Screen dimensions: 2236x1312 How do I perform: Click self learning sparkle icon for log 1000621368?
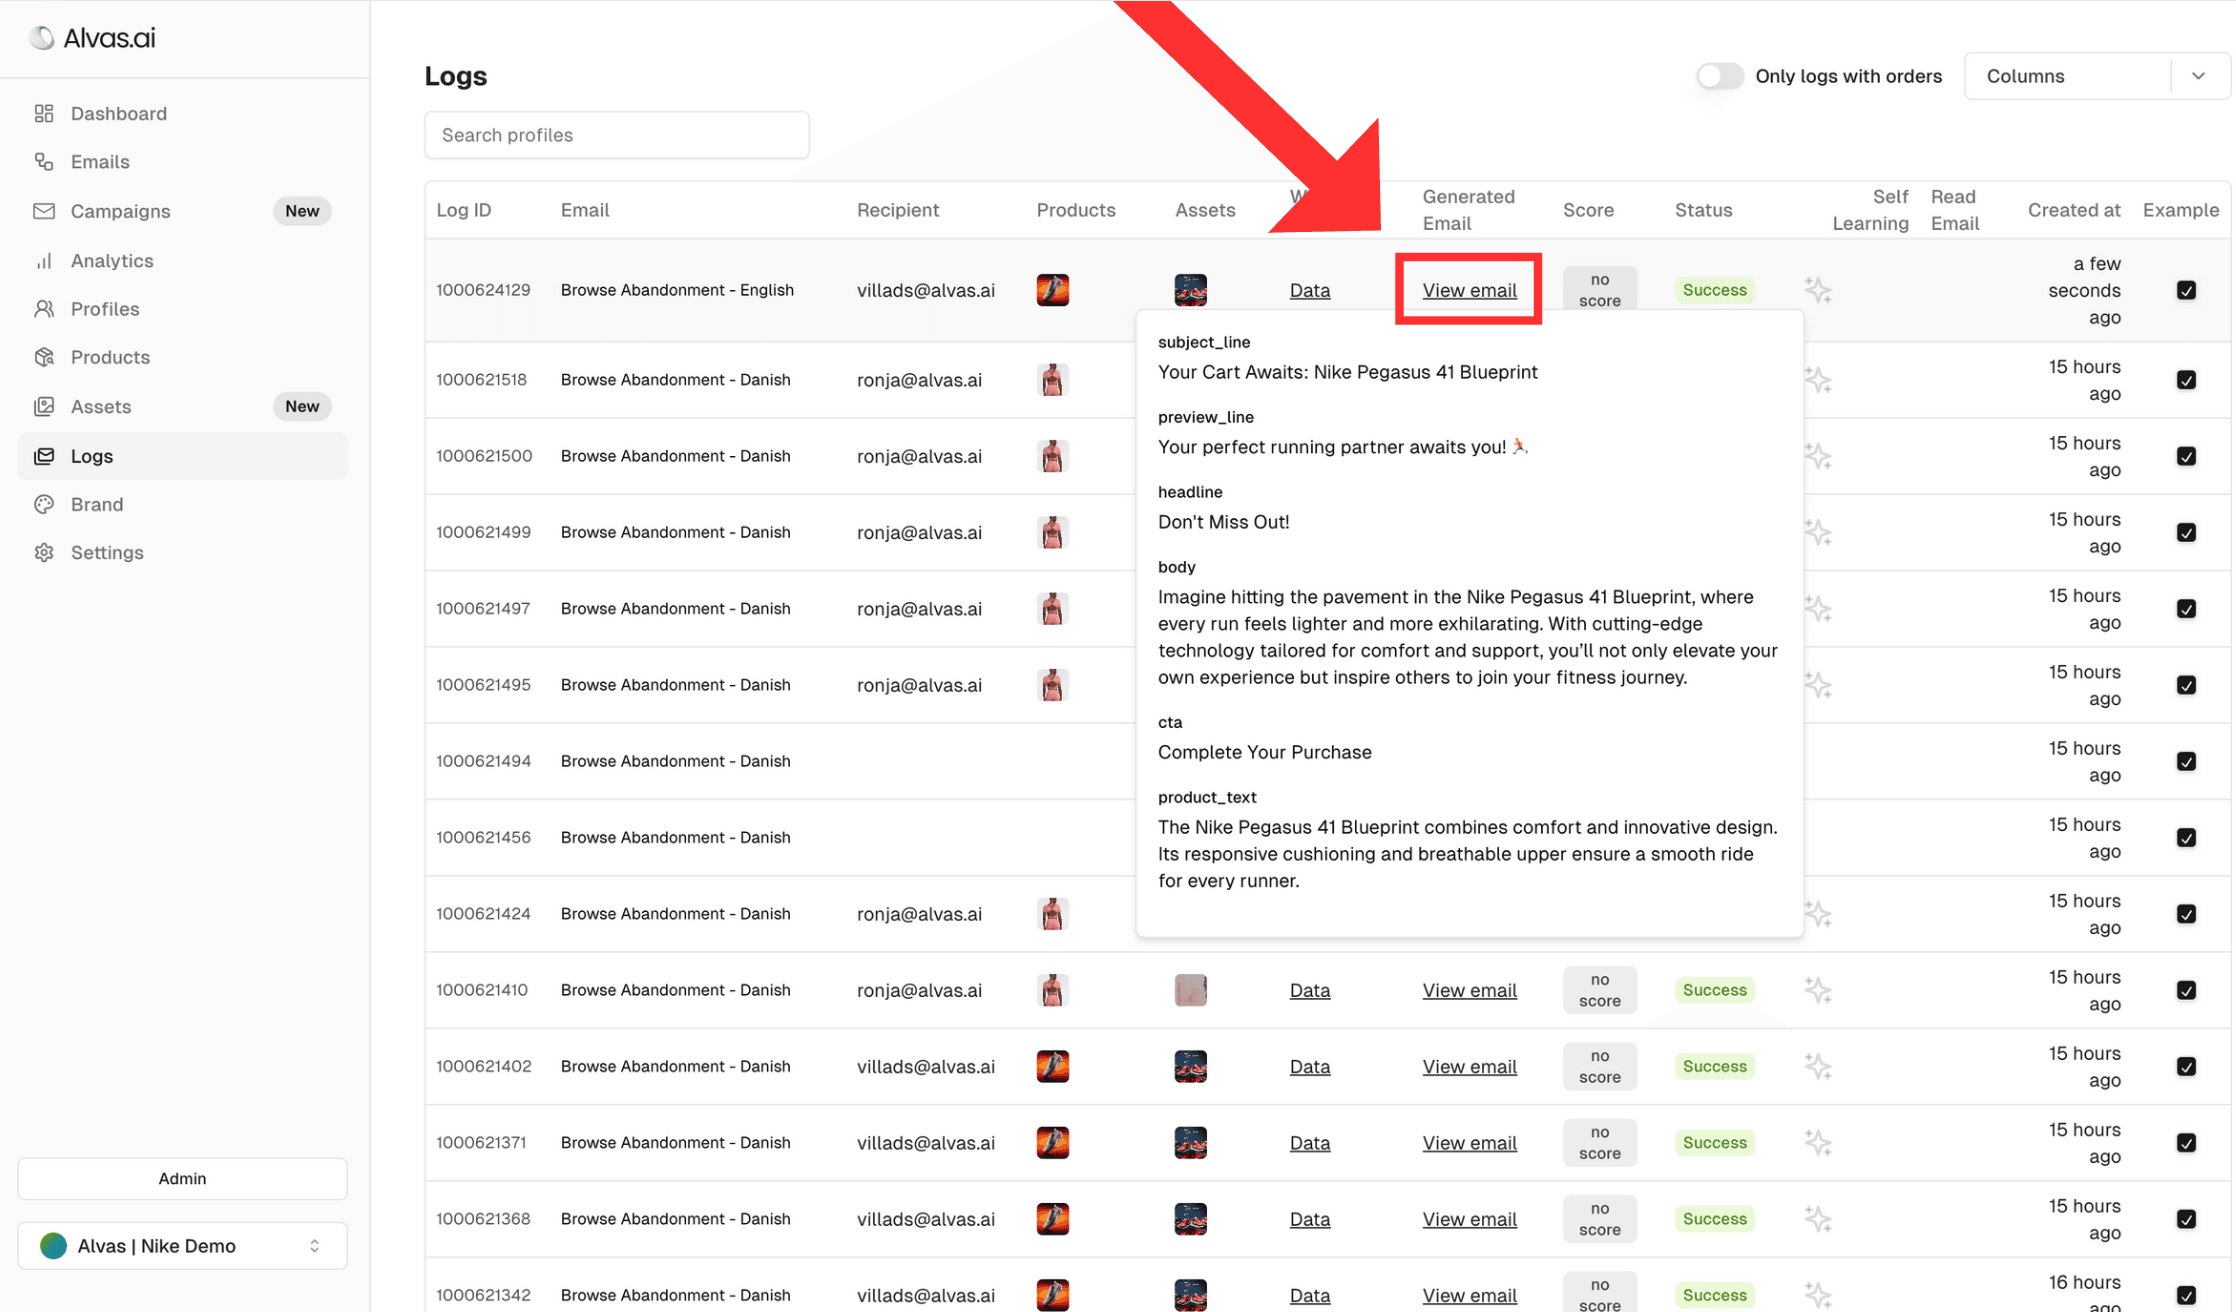[x=1818, y=1219]
